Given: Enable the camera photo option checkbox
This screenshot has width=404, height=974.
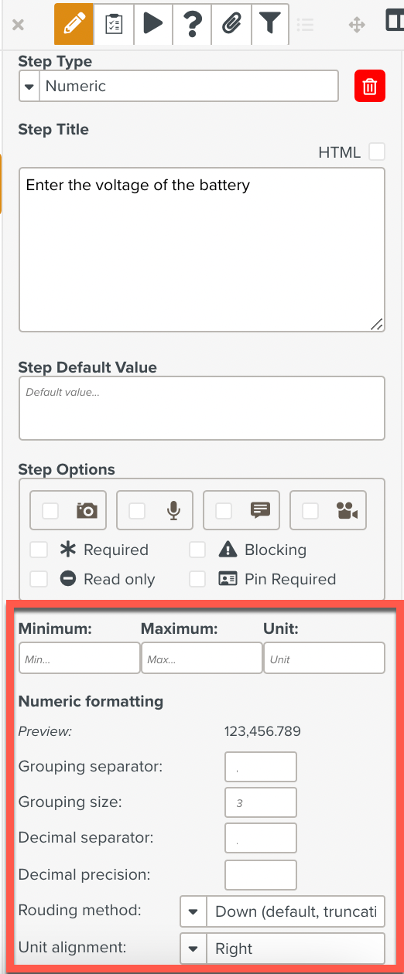Looking at the screenshot, I should [x=50, y=511].
